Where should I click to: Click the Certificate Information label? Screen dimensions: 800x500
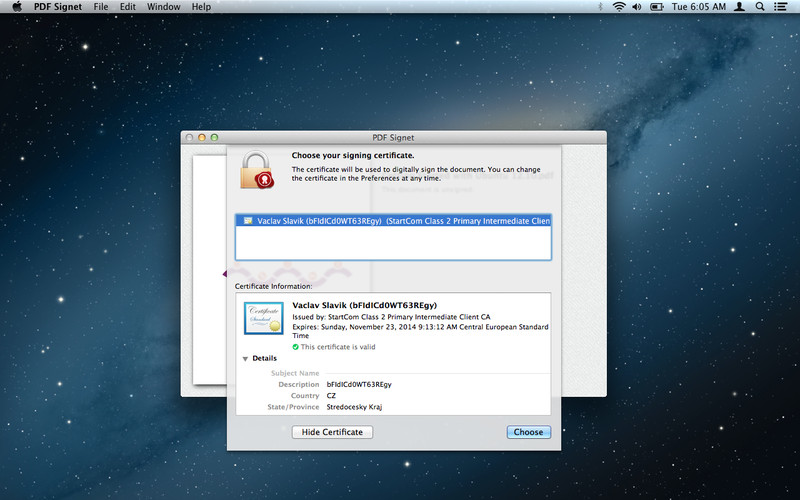point(273,286)
